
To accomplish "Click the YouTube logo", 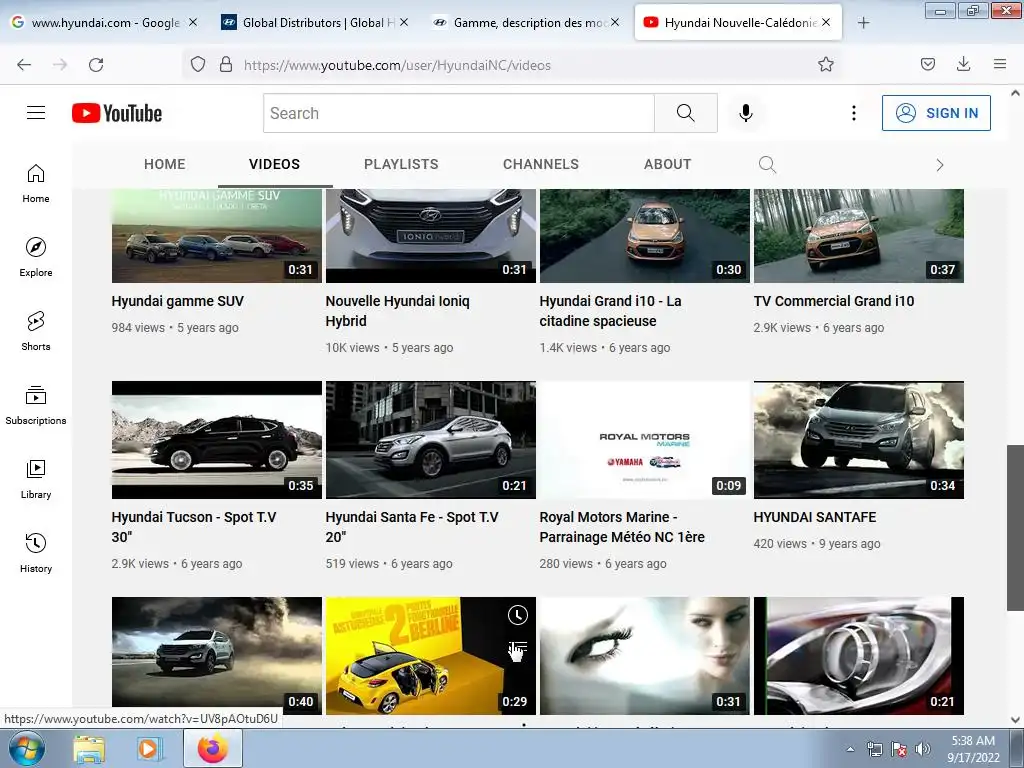I will (117, 113).
